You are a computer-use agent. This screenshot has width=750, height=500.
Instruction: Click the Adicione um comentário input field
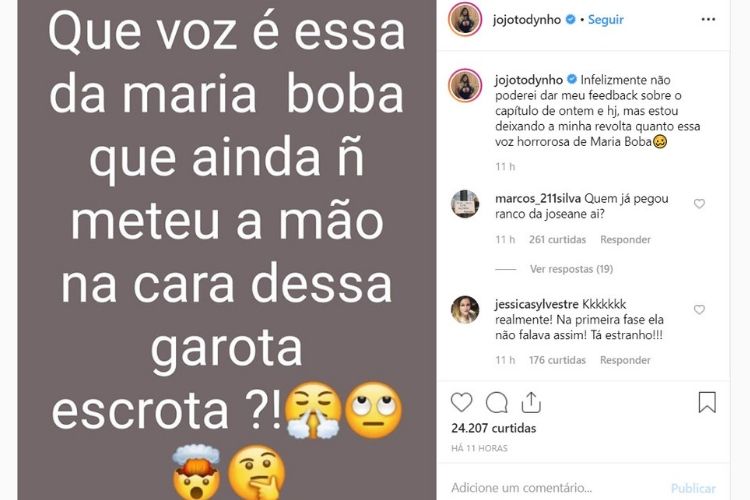pos(555,488)
